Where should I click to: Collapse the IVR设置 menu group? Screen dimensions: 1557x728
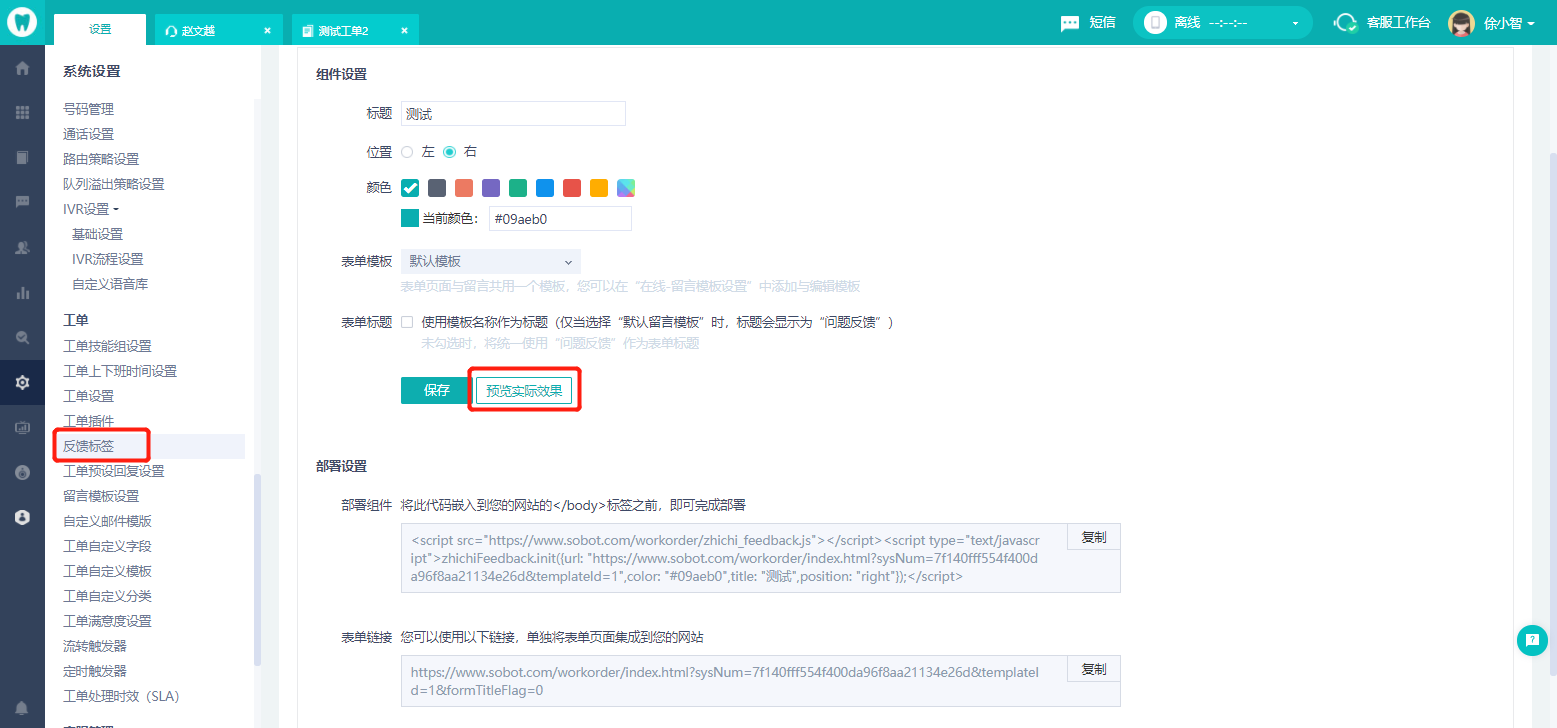coord(91,209)
